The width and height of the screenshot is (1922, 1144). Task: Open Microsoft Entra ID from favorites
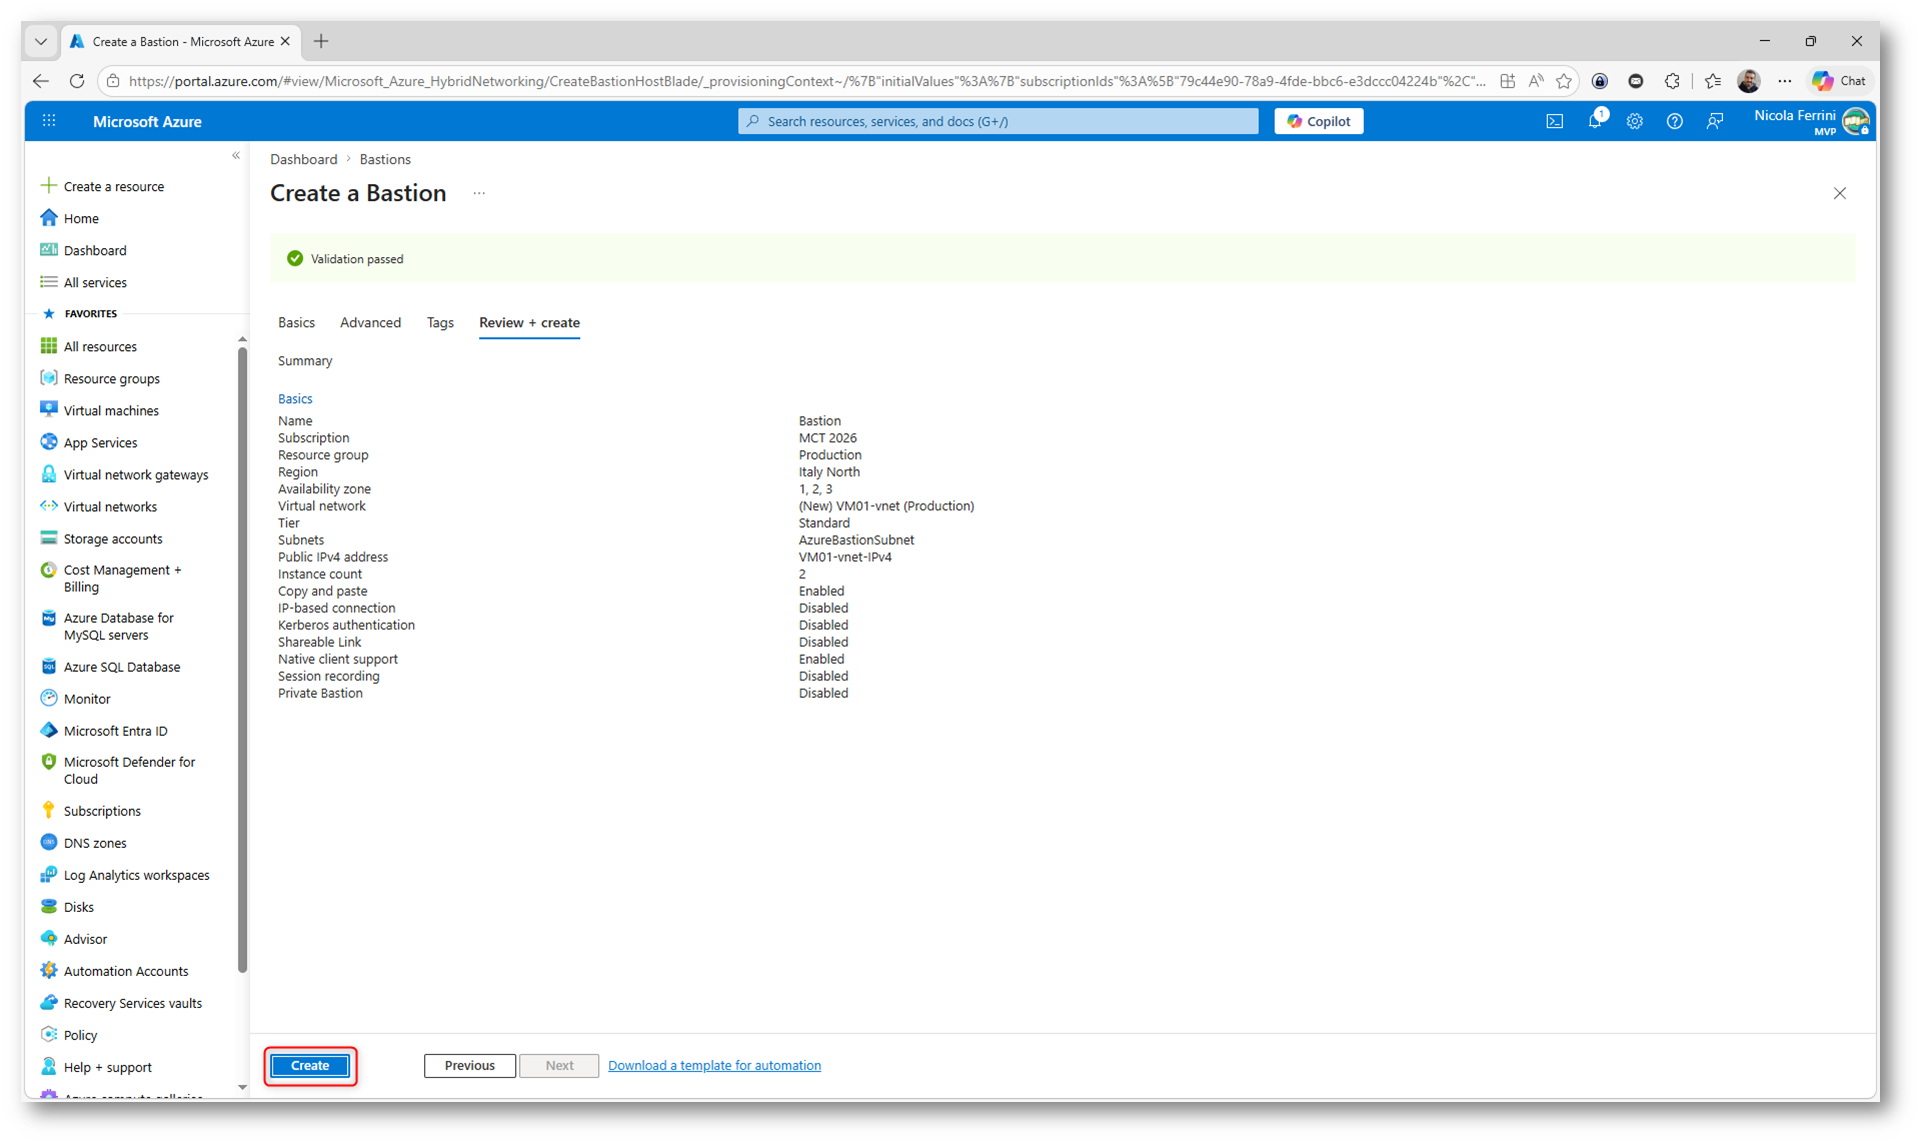(x=115, y=731)
